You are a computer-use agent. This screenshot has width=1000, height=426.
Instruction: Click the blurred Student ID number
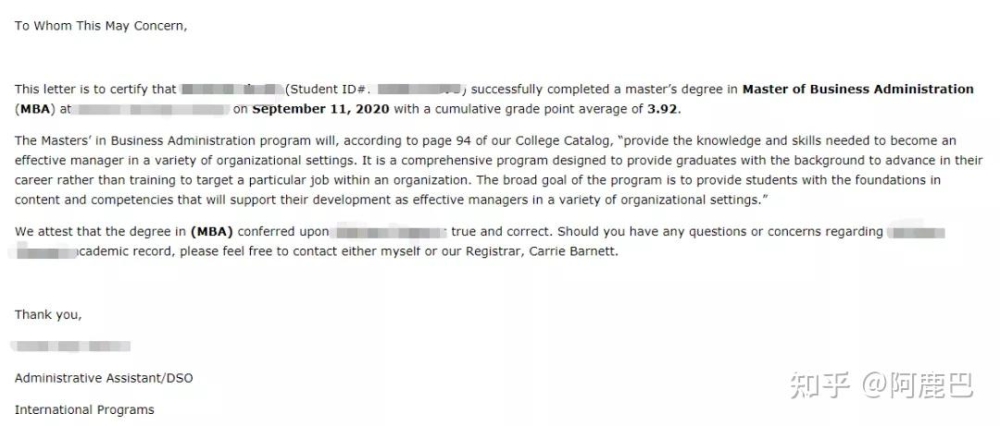coord(423,89)
